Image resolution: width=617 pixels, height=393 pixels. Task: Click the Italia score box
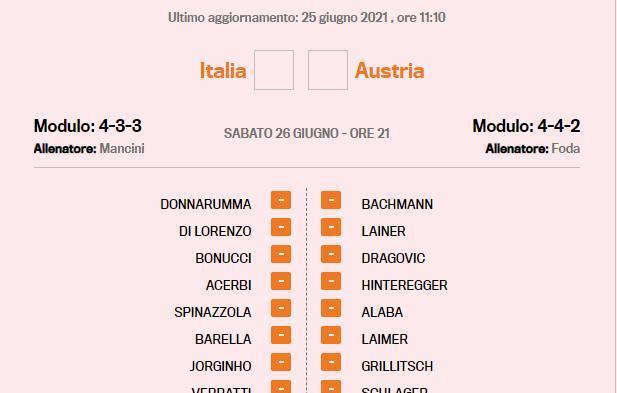274,70
